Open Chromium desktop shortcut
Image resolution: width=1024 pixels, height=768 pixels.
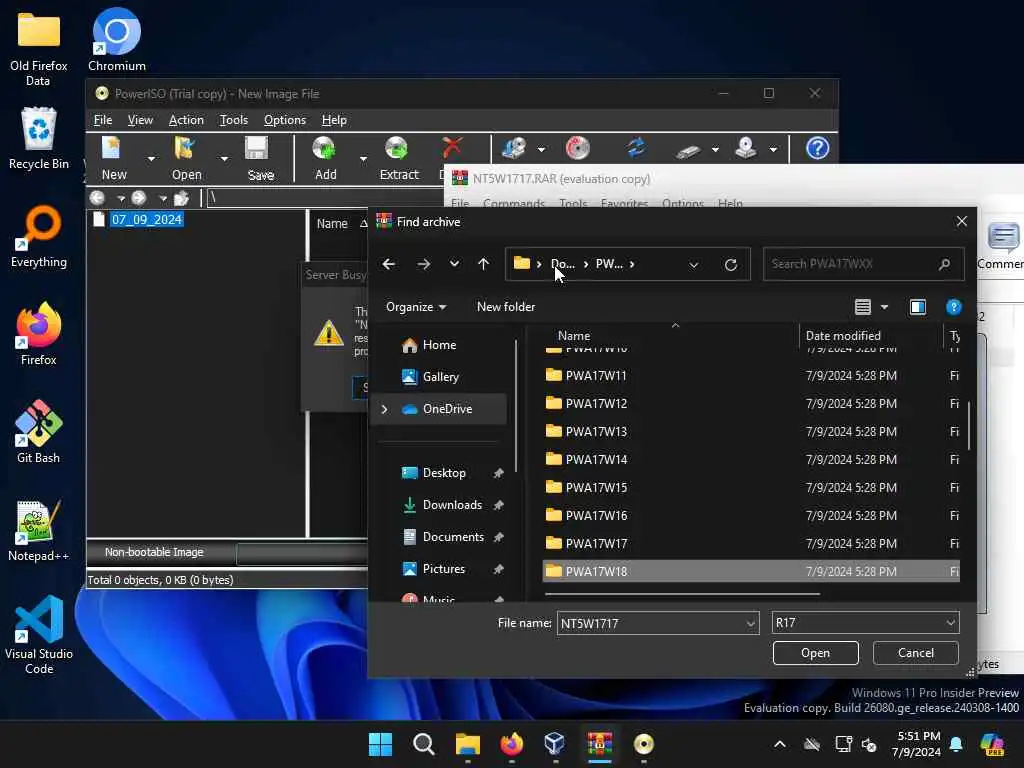tap(117, 39)
